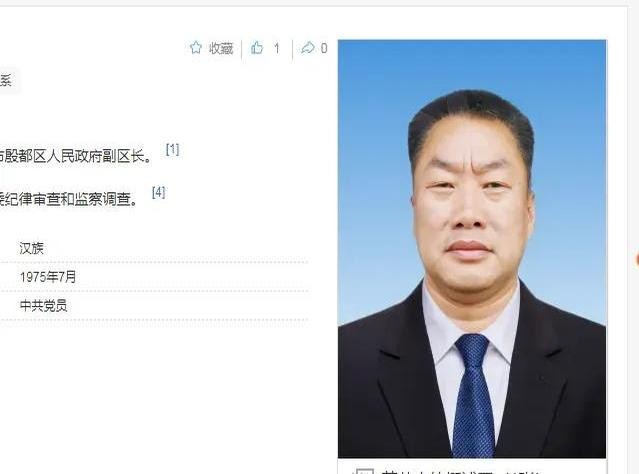Open the portrait photo of the official
Screen dimensions: 639x474
472,249
